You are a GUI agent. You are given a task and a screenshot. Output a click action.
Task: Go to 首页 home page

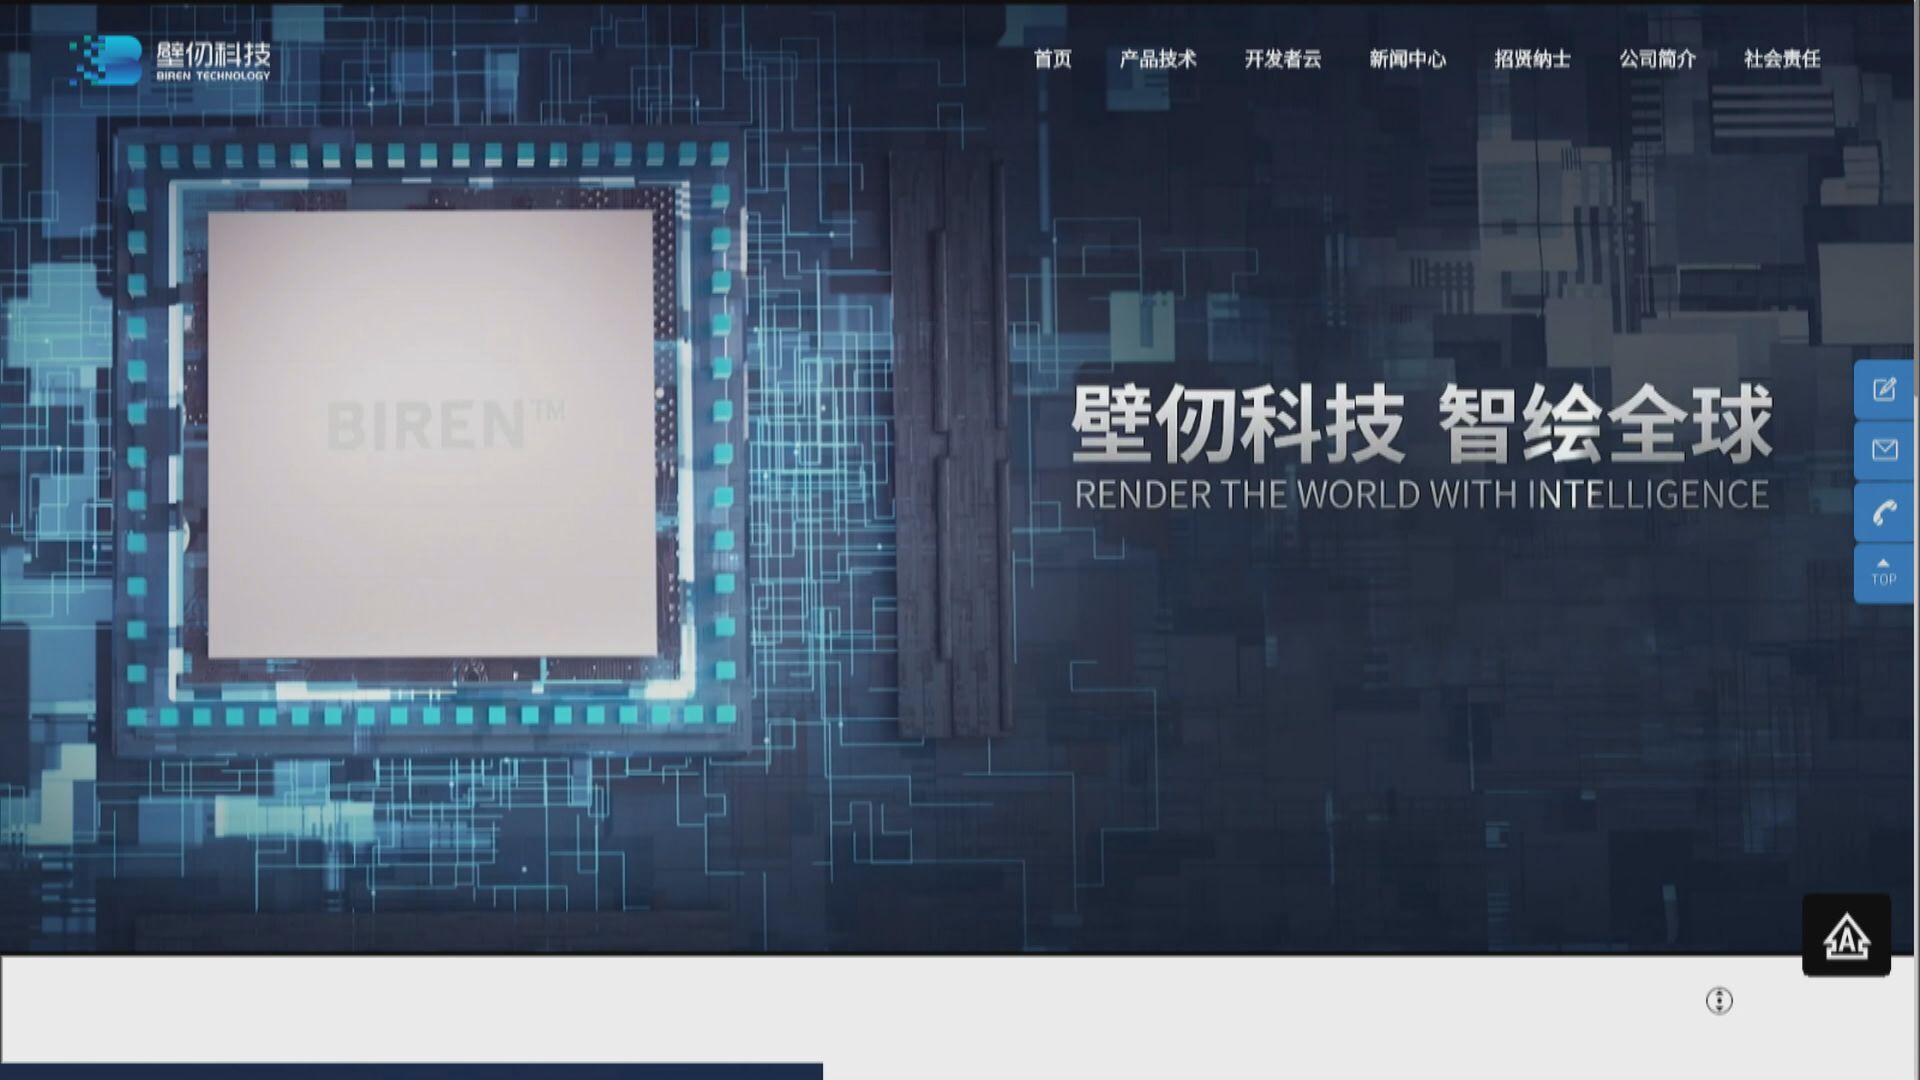coord(1052,59)
